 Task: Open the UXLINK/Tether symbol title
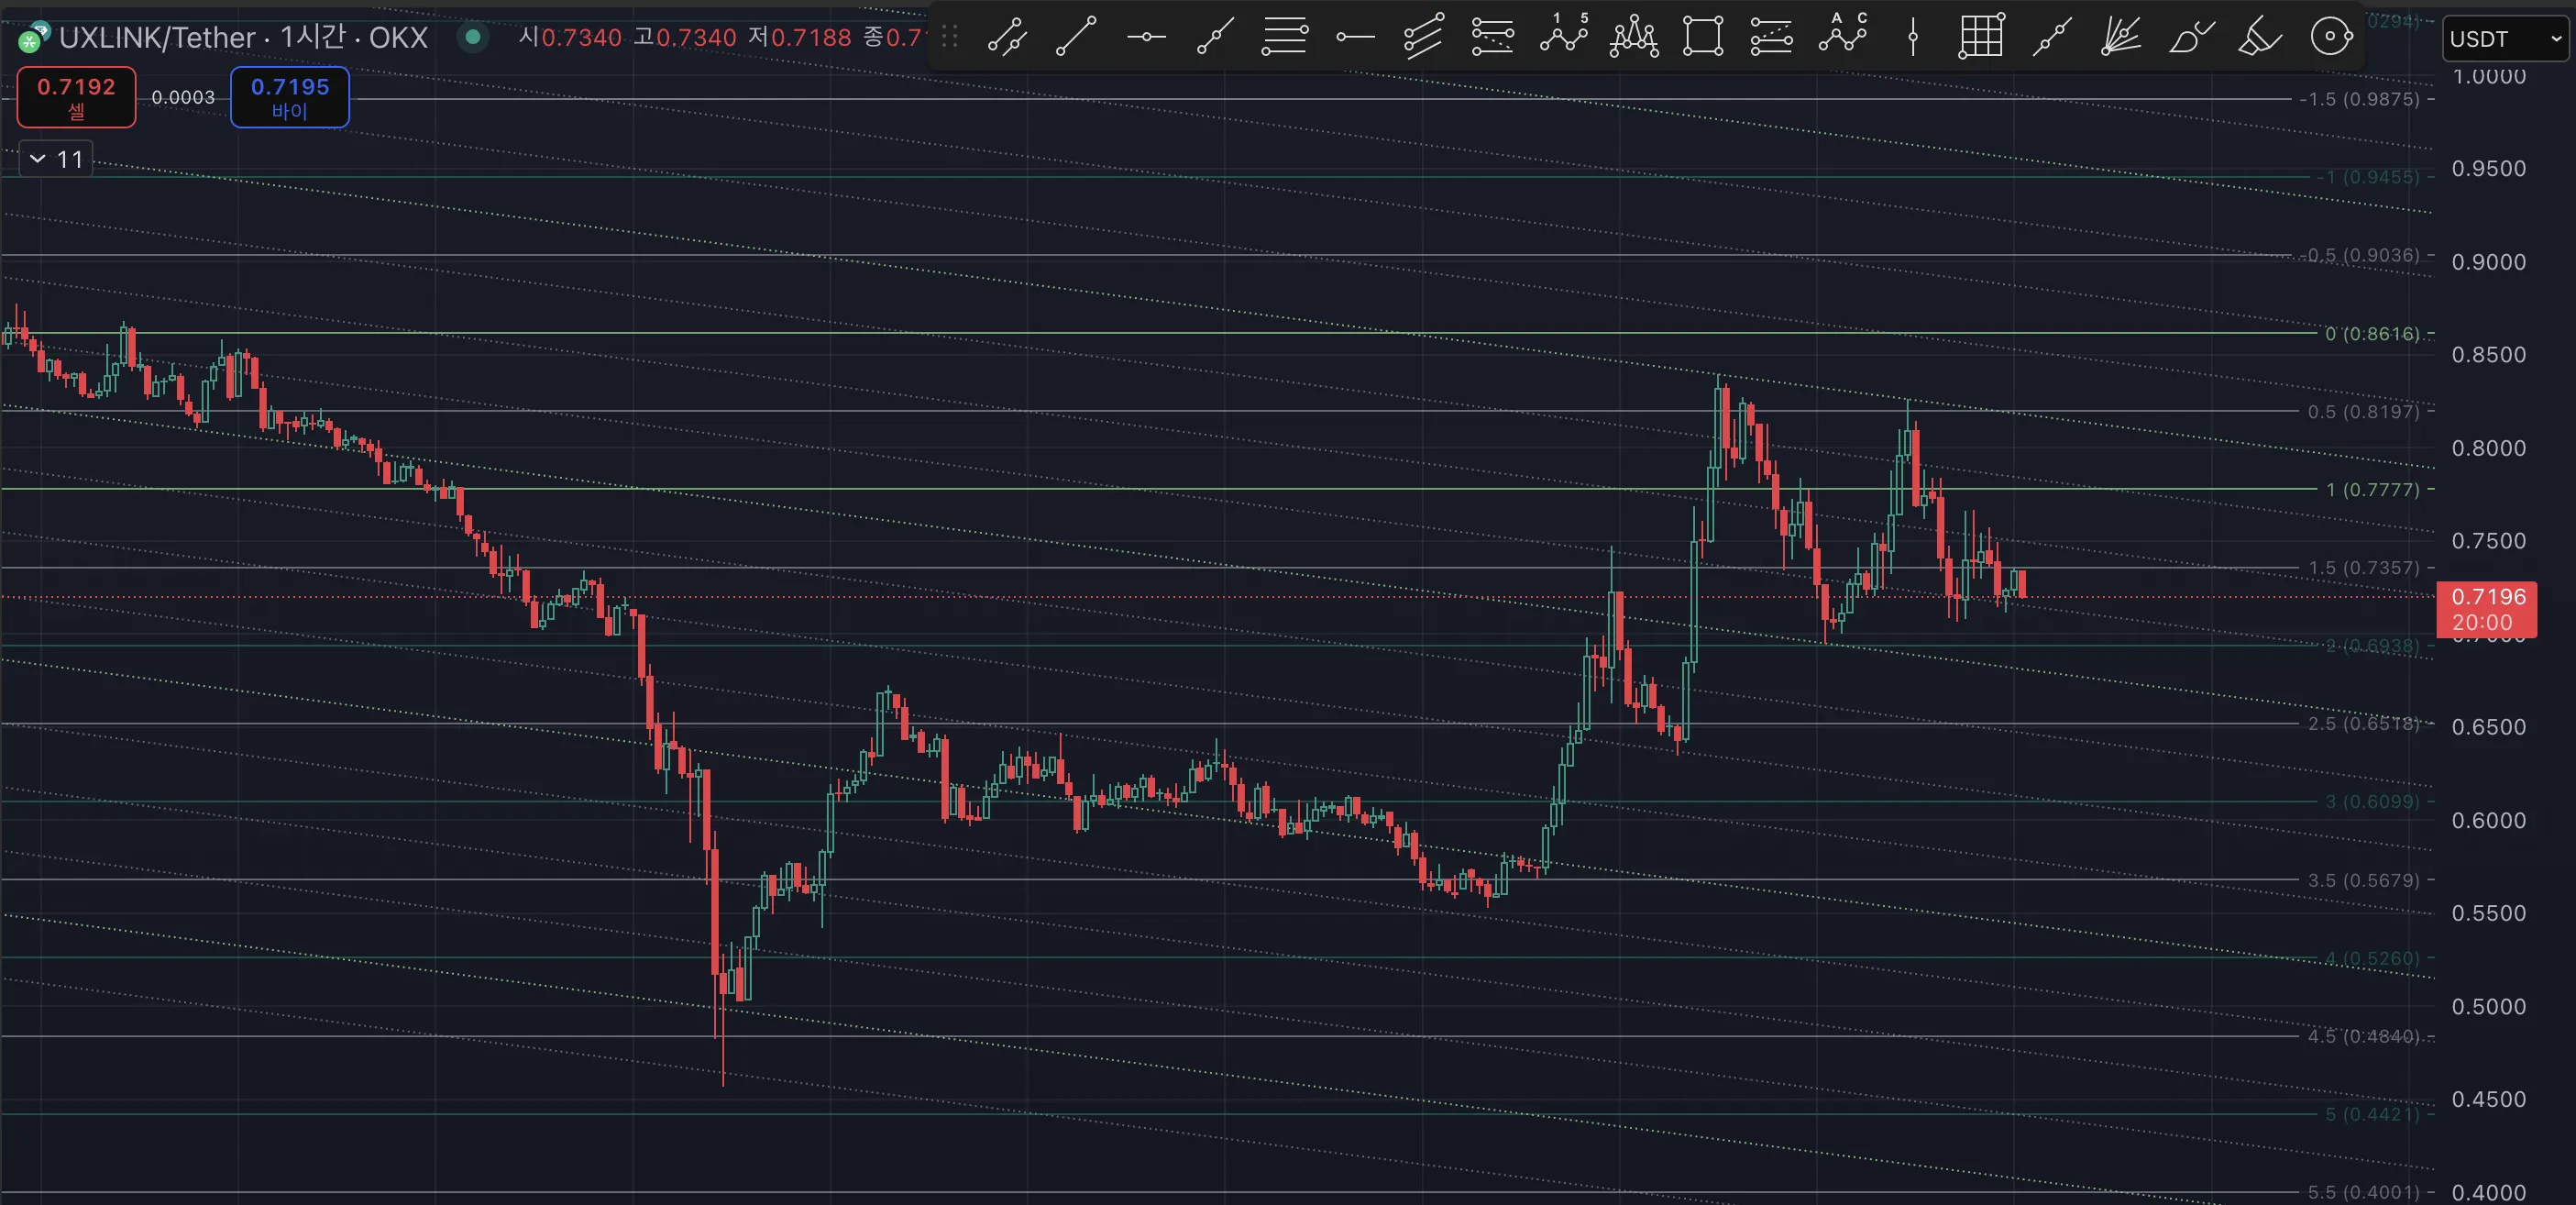243,38
